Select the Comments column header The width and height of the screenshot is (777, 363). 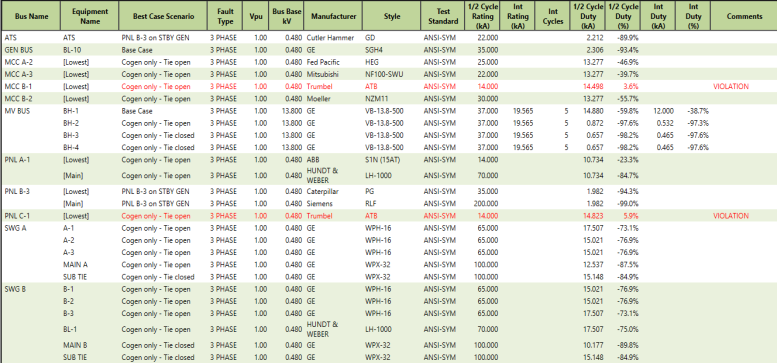744,16
